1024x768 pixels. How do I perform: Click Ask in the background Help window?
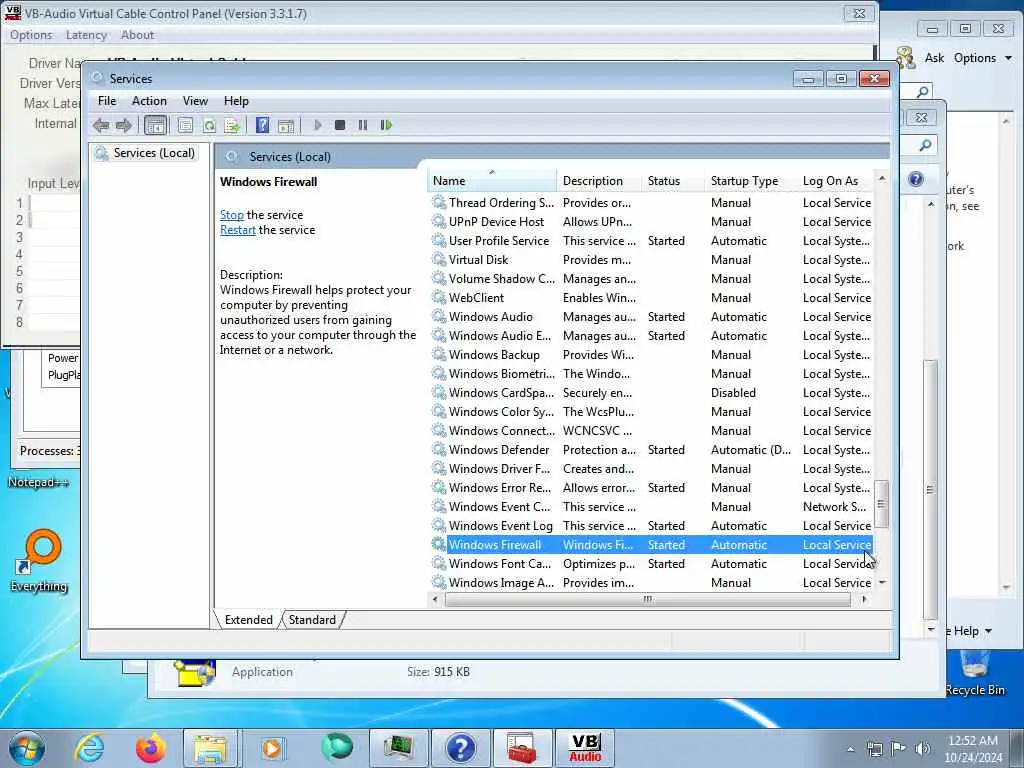click(934, 58)
